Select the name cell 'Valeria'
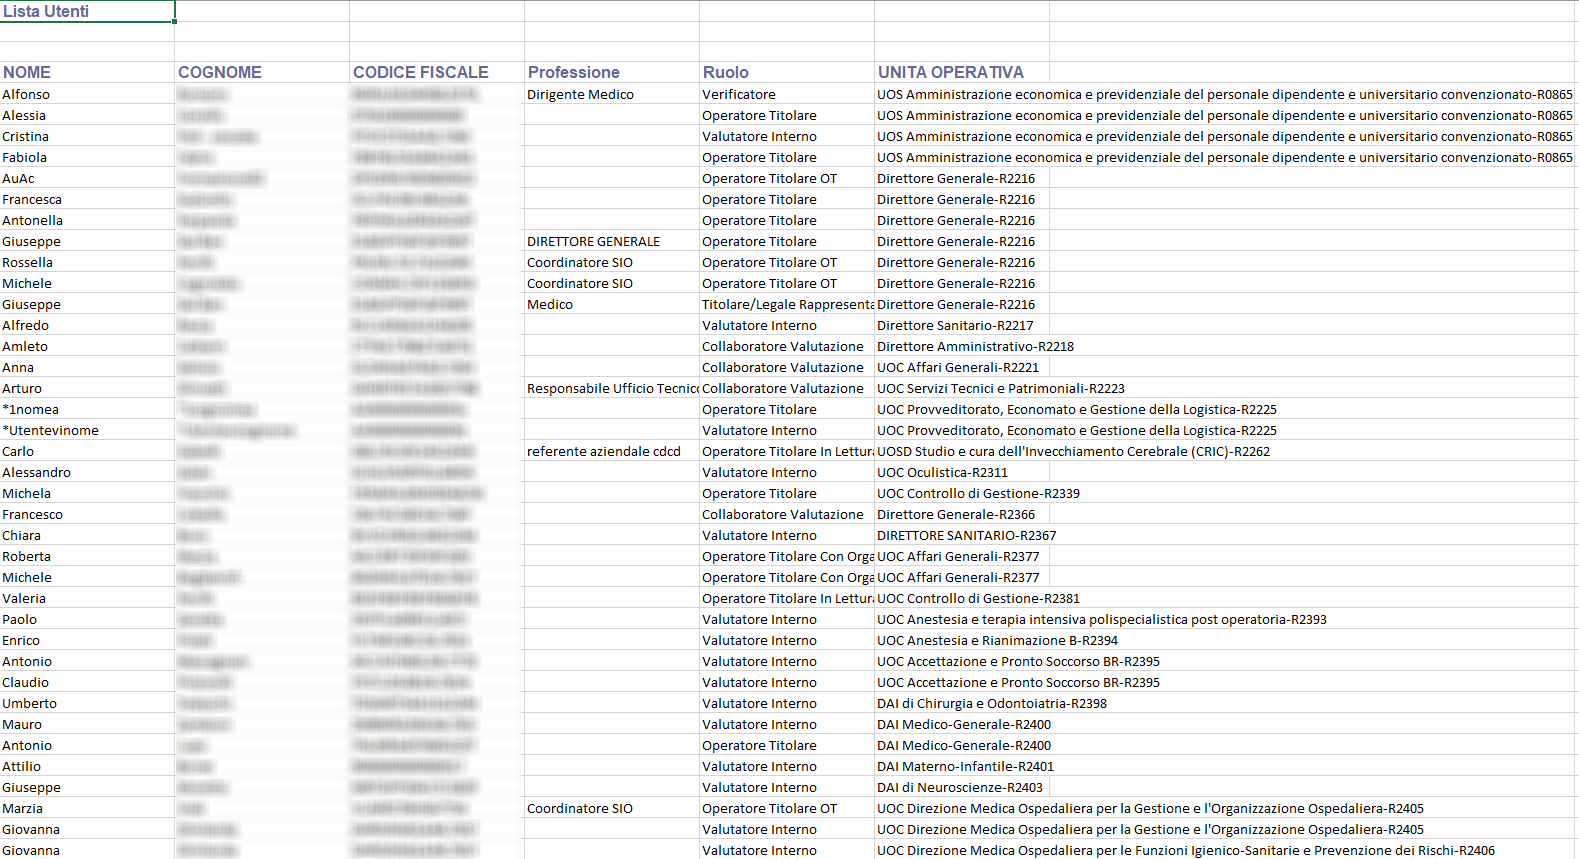This screenshot has width=1579, height=859. (87, 598)
